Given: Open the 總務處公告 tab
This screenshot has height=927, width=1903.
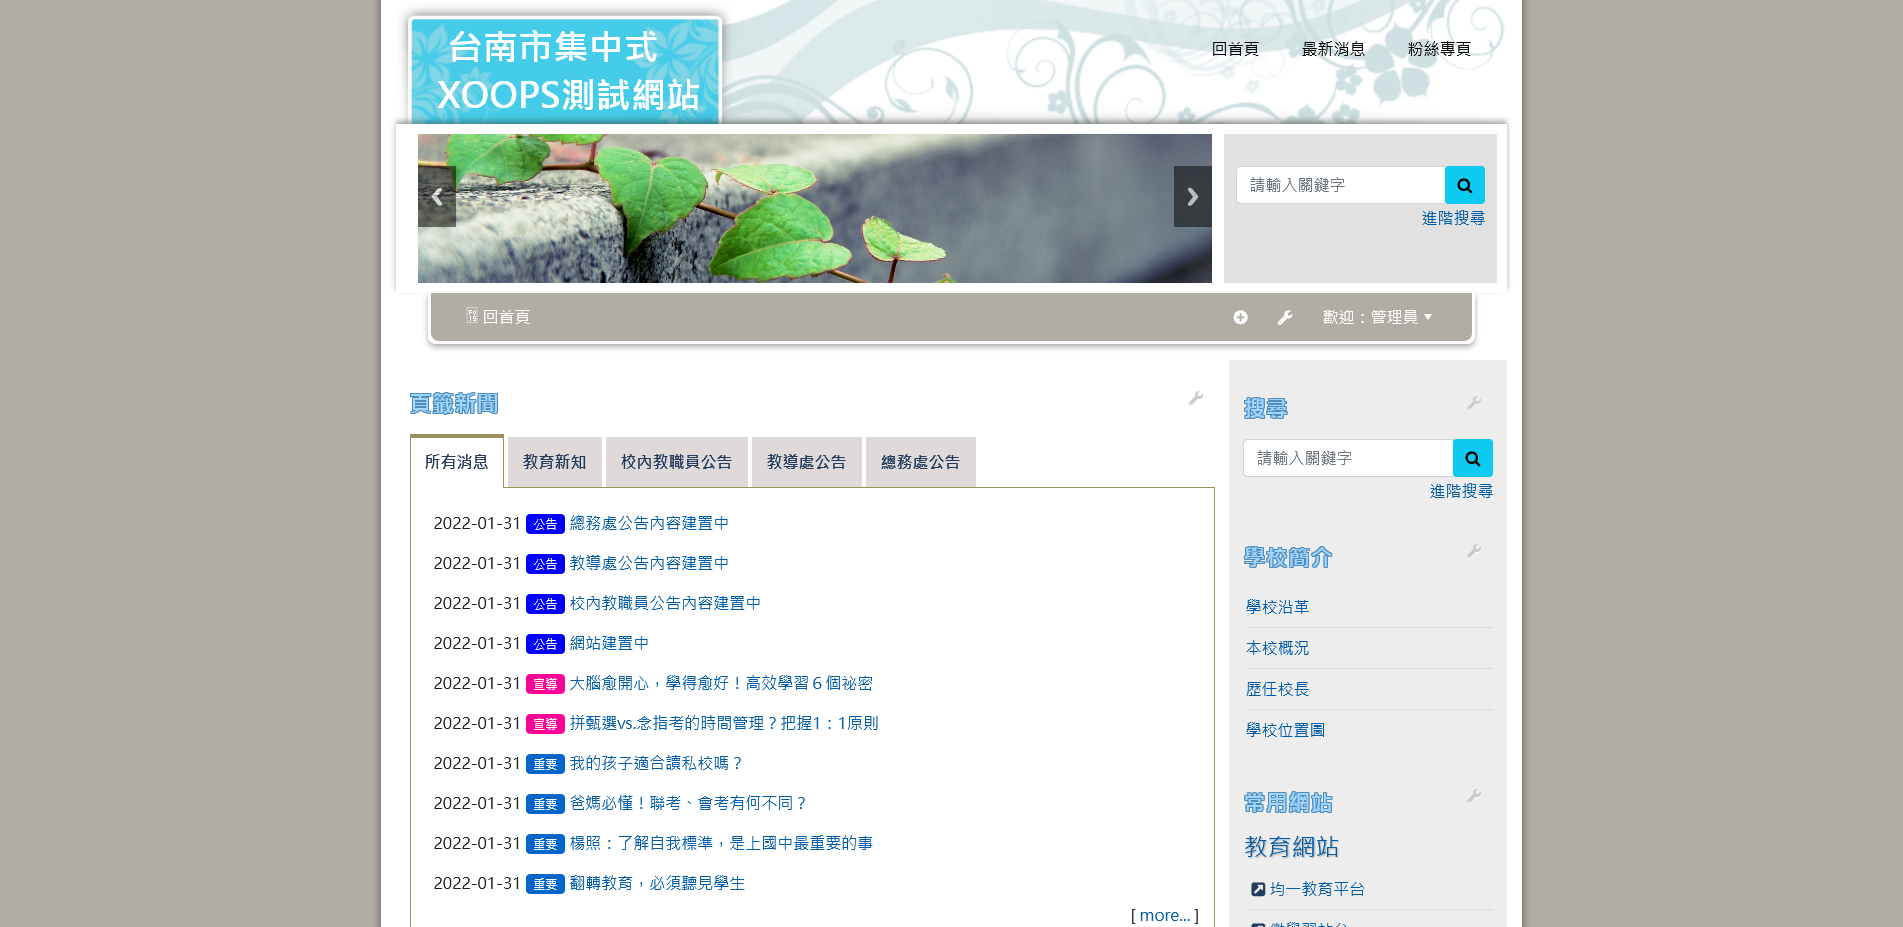Looking at the screenshot, I should tap(920, 462).
